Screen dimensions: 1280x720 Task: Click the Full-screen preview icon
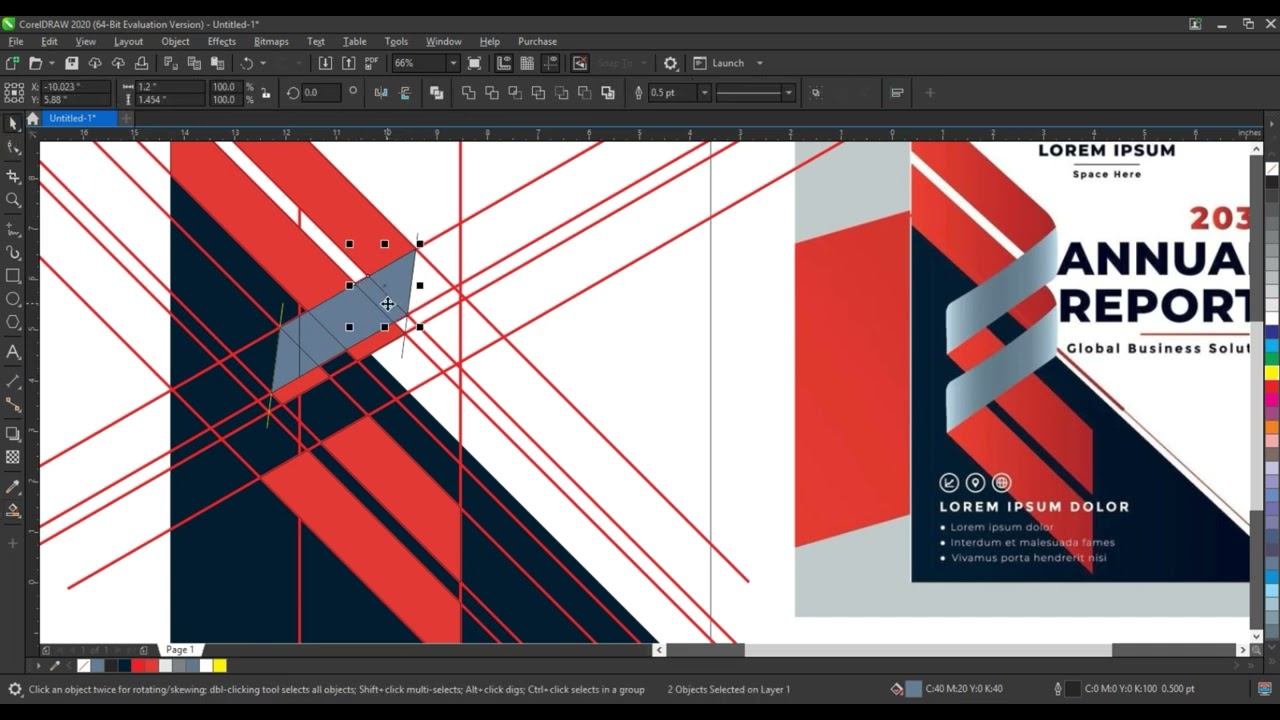click(475, 63)
